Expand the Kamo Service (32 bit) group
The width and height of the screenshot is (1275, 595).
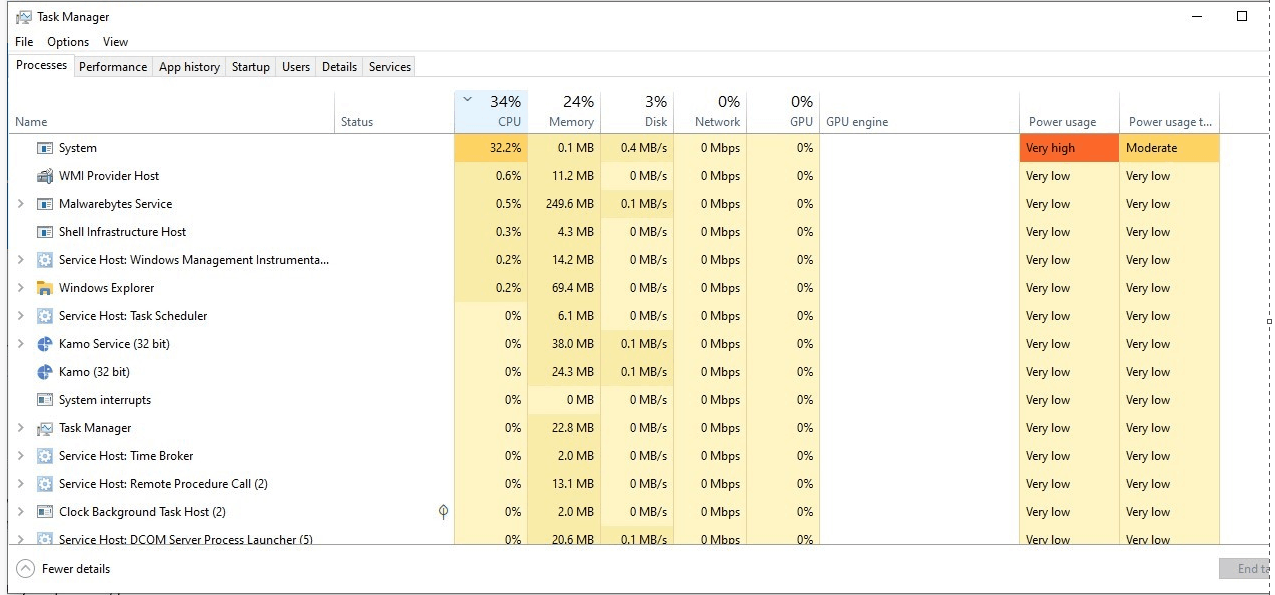[x=20, y=344]
